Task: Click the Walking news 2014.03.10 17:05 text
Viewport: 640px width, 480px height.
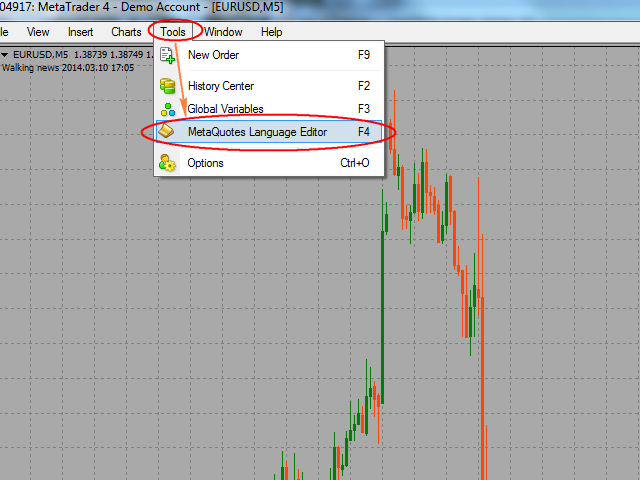Action: 68,68
